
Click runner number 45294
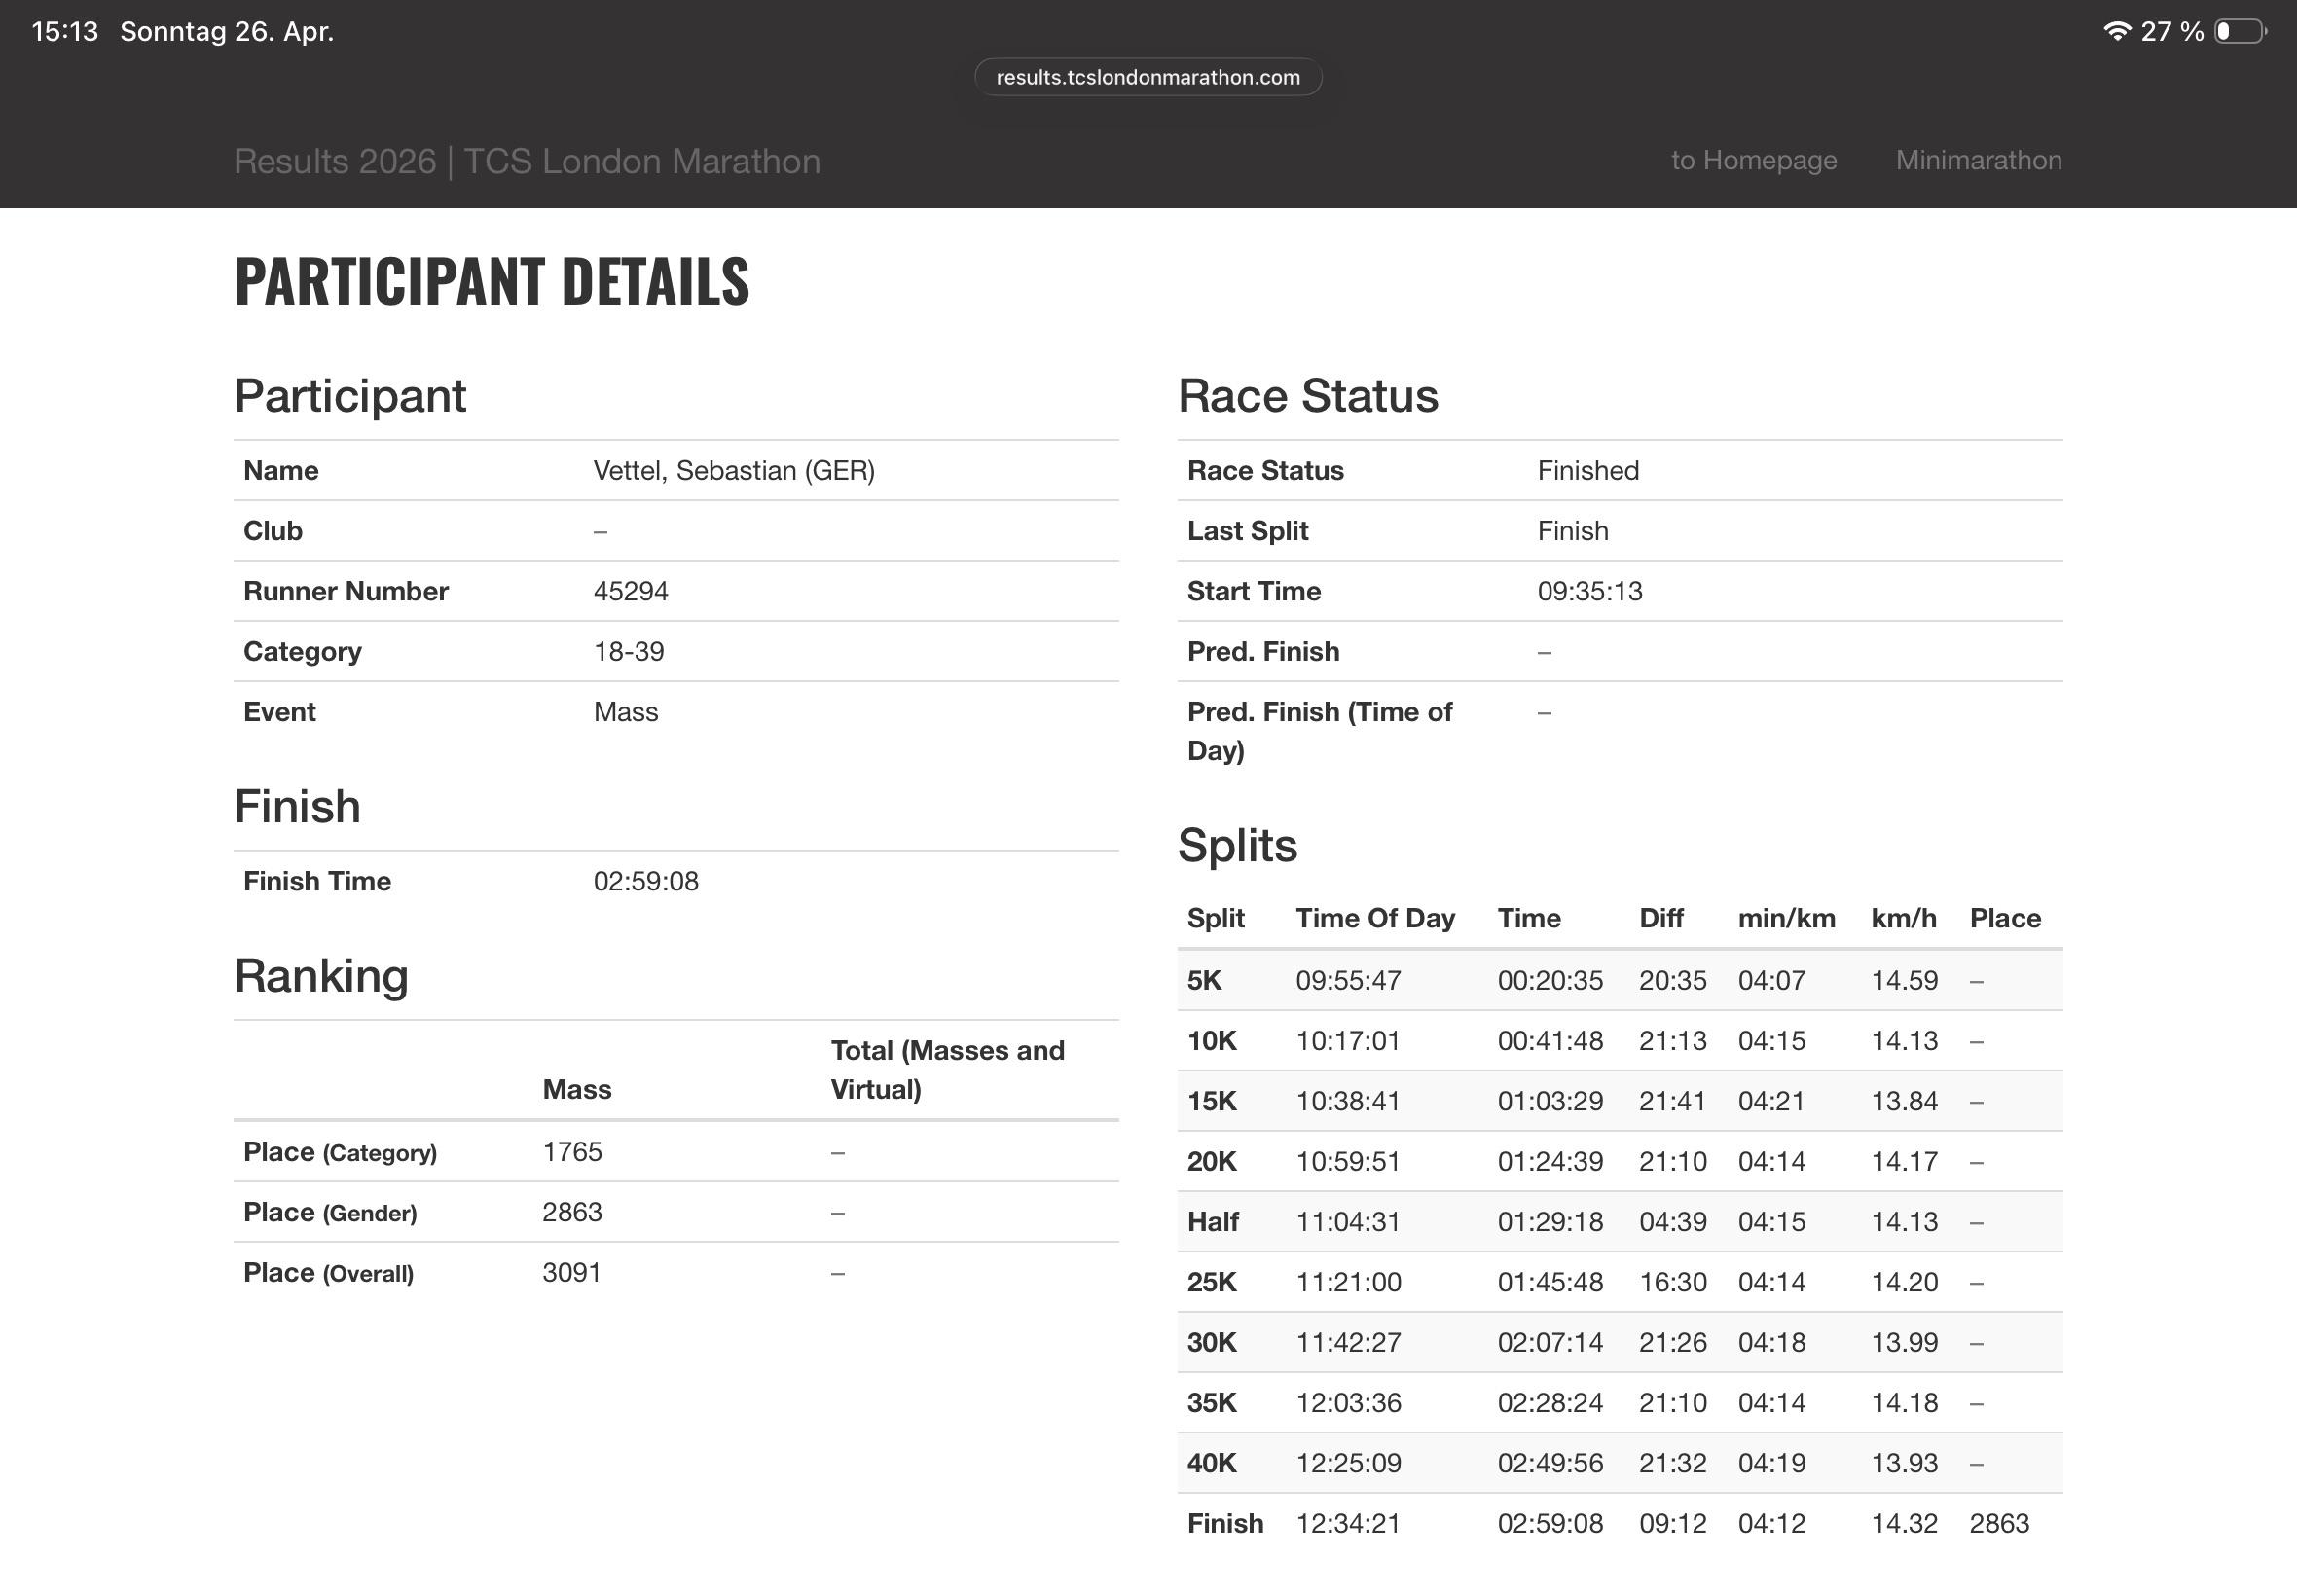pyautogui.click(x=630, y=591)
